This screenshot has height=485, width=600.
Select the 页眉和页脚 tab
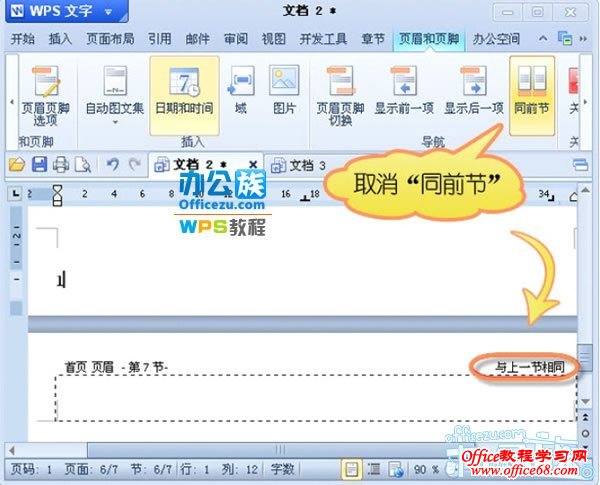tap(429, 39)
